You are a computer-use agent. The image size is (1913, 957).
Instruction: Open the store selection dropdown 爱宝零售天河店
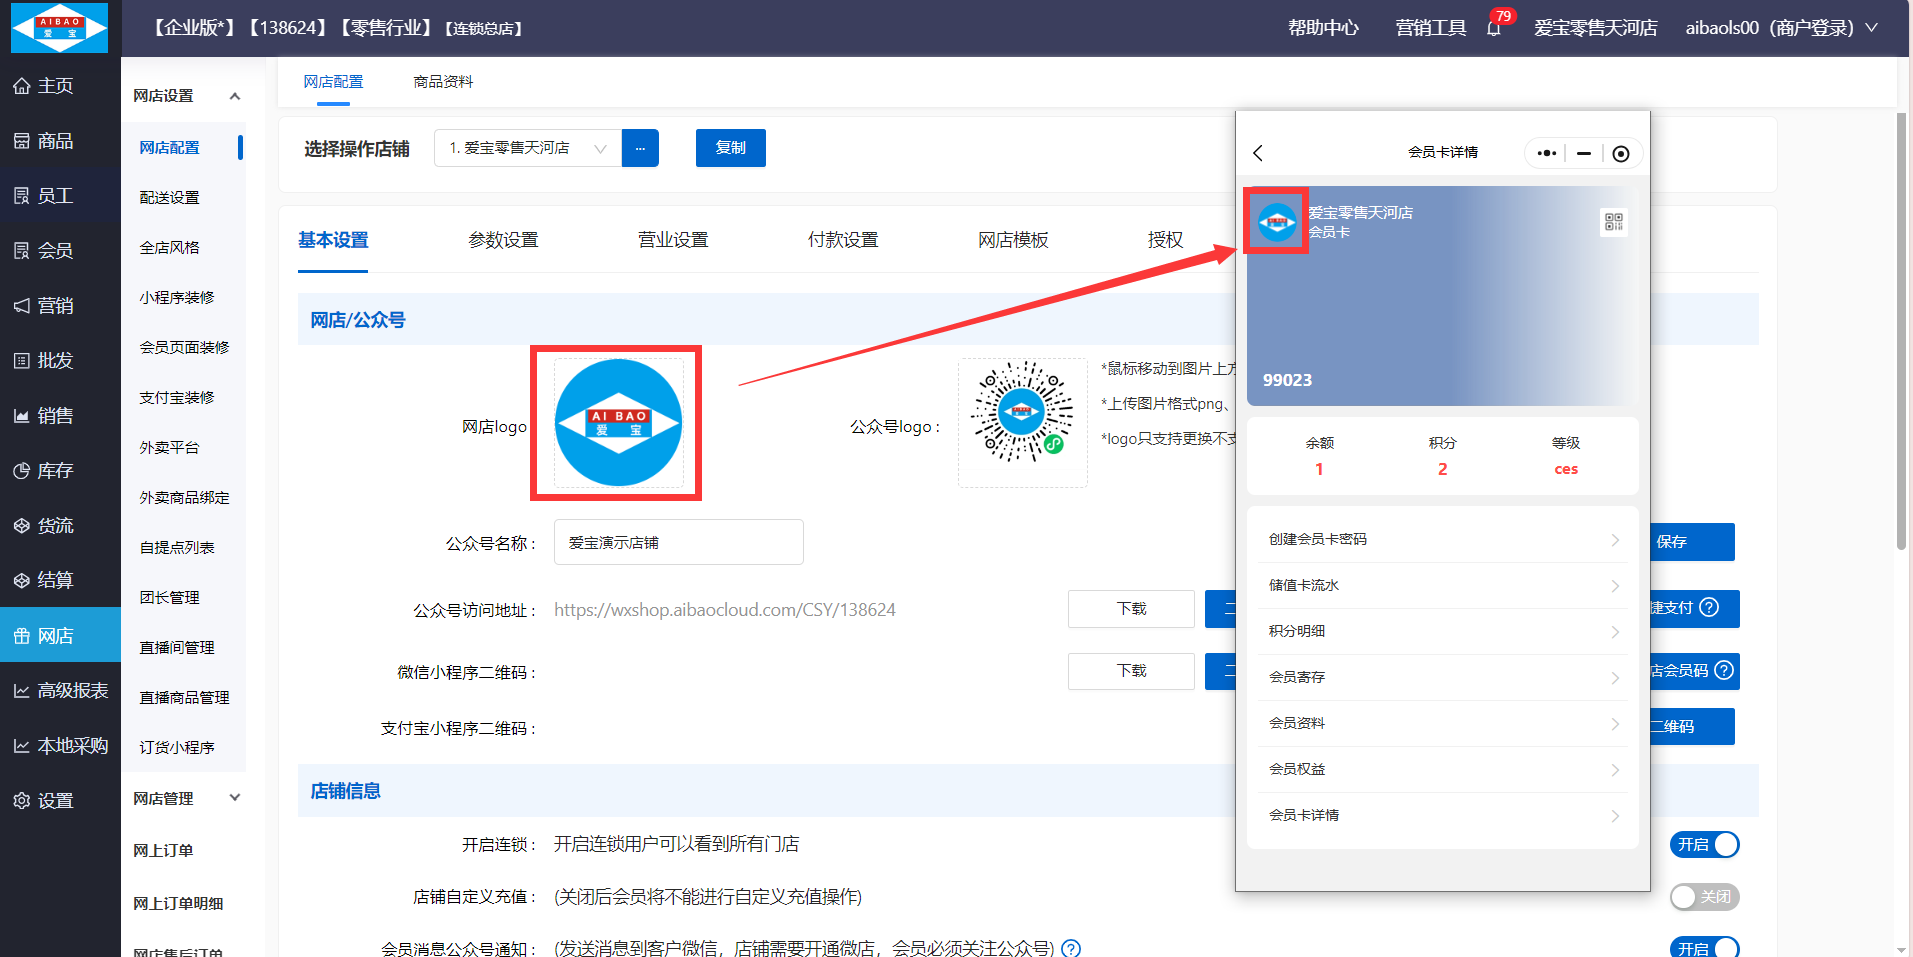(527, 148)
